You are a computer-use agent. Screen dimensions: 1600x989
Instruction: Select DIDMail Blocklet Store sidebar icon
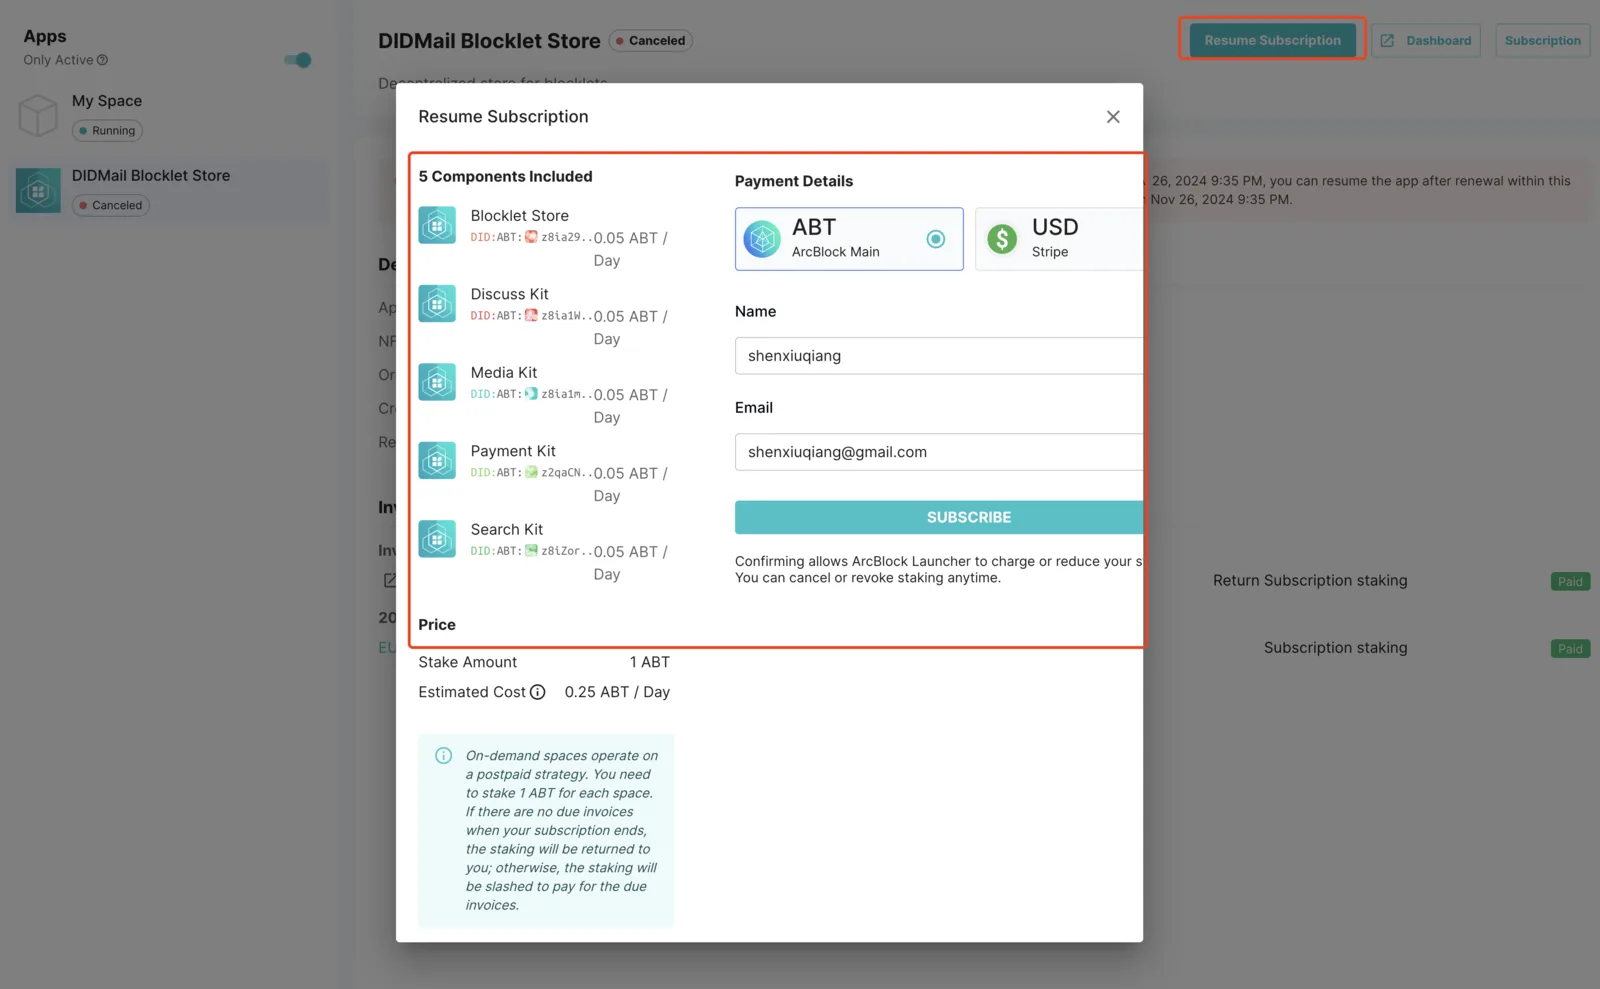(x=39, y=190)
